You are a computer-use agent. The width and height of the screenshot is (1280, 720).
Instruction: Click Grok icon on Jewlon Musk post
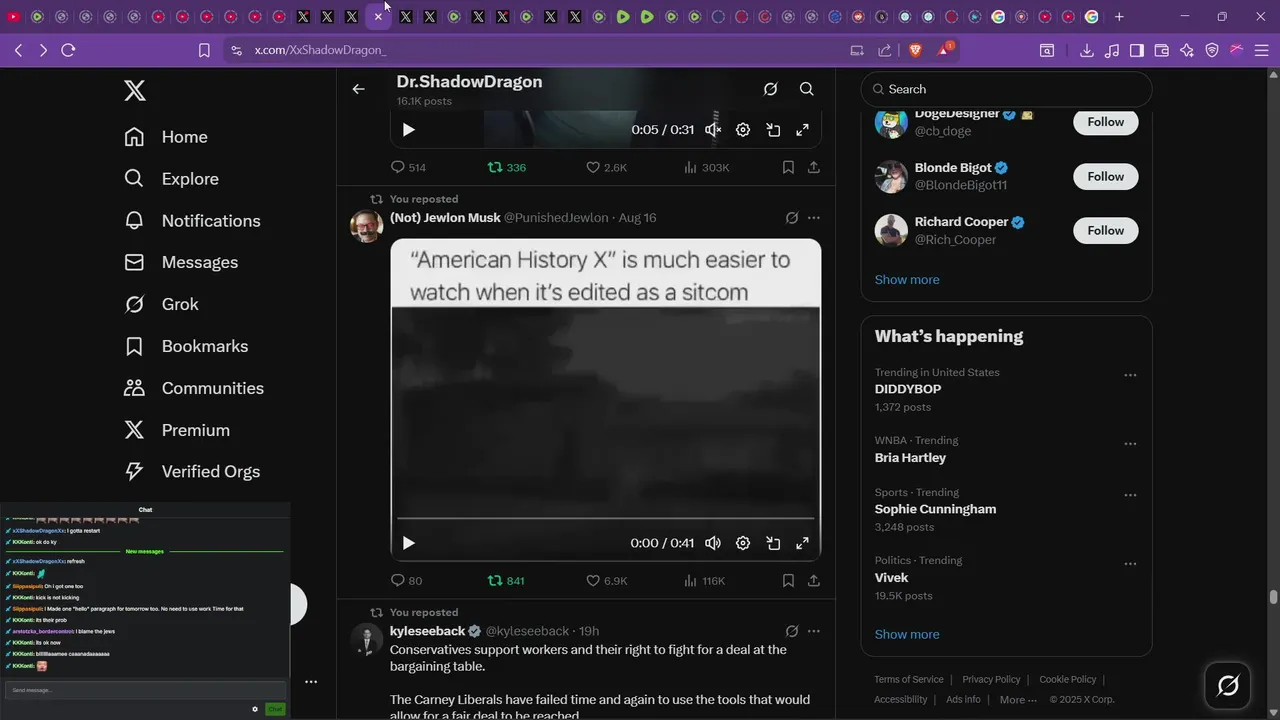792,218
